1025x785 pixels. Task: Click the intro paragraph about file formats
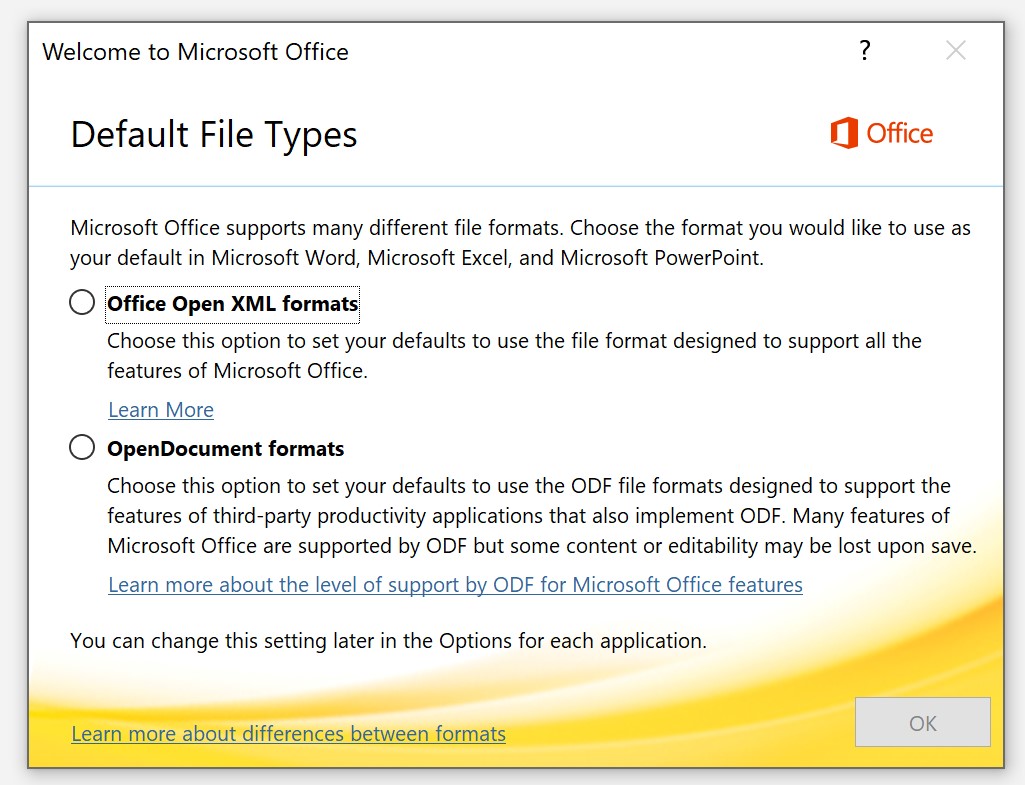pos(520,243)
